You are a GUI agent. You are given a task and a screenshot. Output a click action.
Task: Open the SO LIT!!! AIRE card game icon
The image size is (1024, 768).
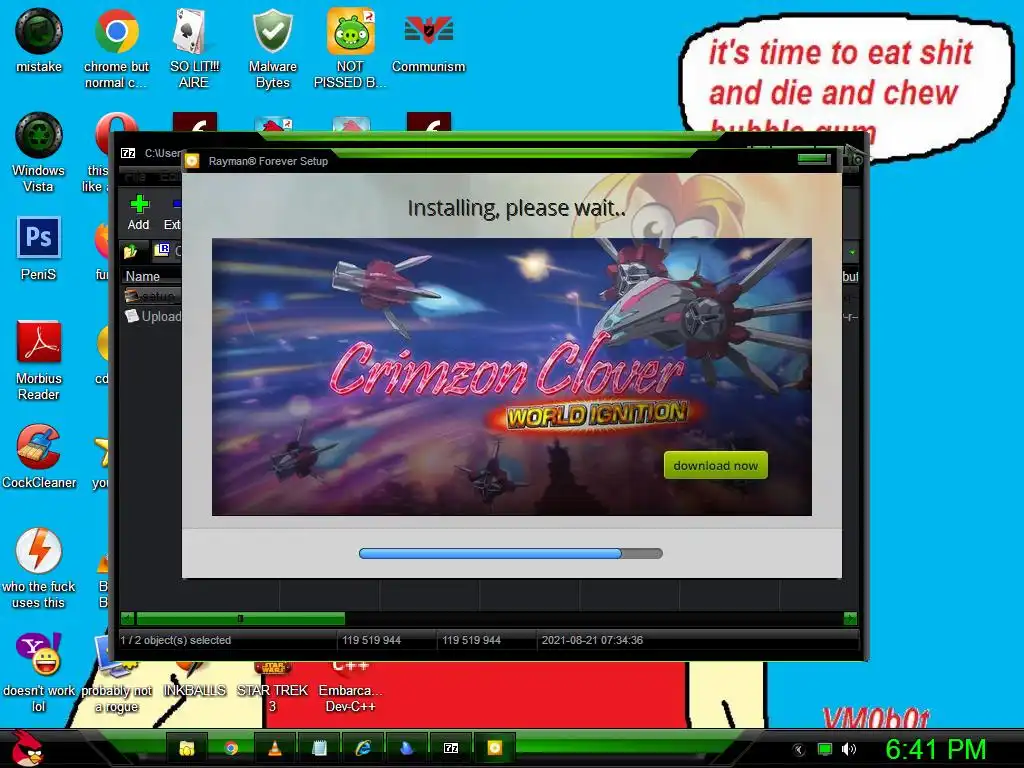pos(193,47)
